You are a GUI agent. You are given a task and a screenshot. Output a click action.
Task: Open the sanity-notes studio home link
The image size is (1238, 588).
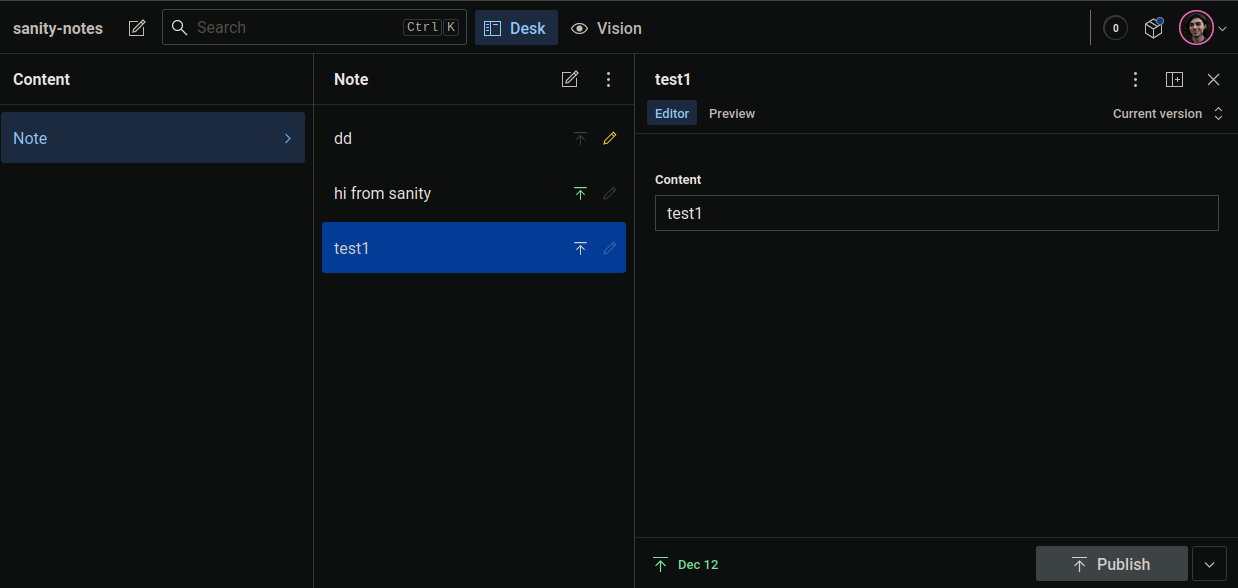pyautogui.click(x=58, y=28)
